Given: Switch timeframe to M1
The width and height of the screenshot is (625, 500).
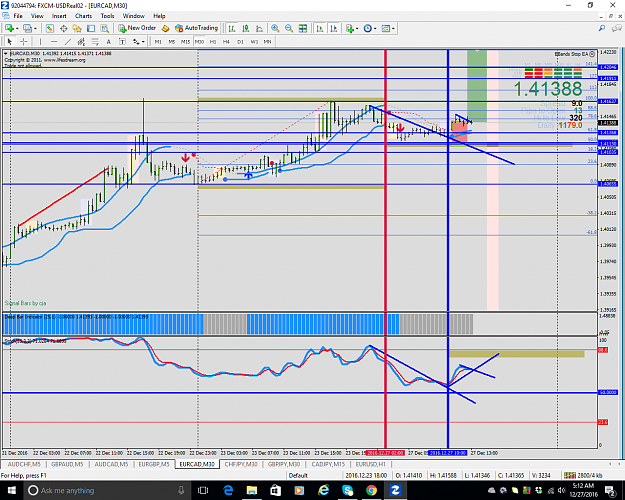Looking at the screenshot, I should [x=158, y=41].
